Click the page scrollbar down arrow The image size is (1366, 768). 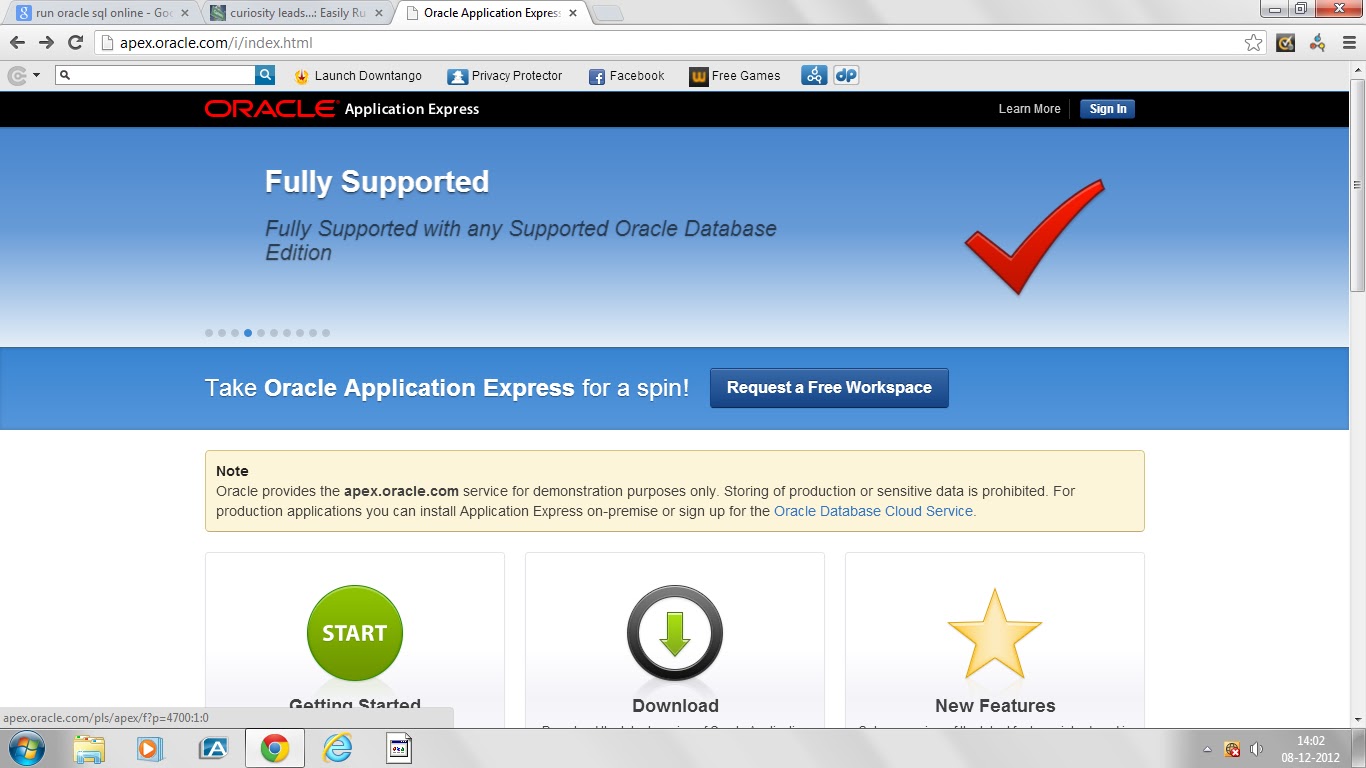1357,718
